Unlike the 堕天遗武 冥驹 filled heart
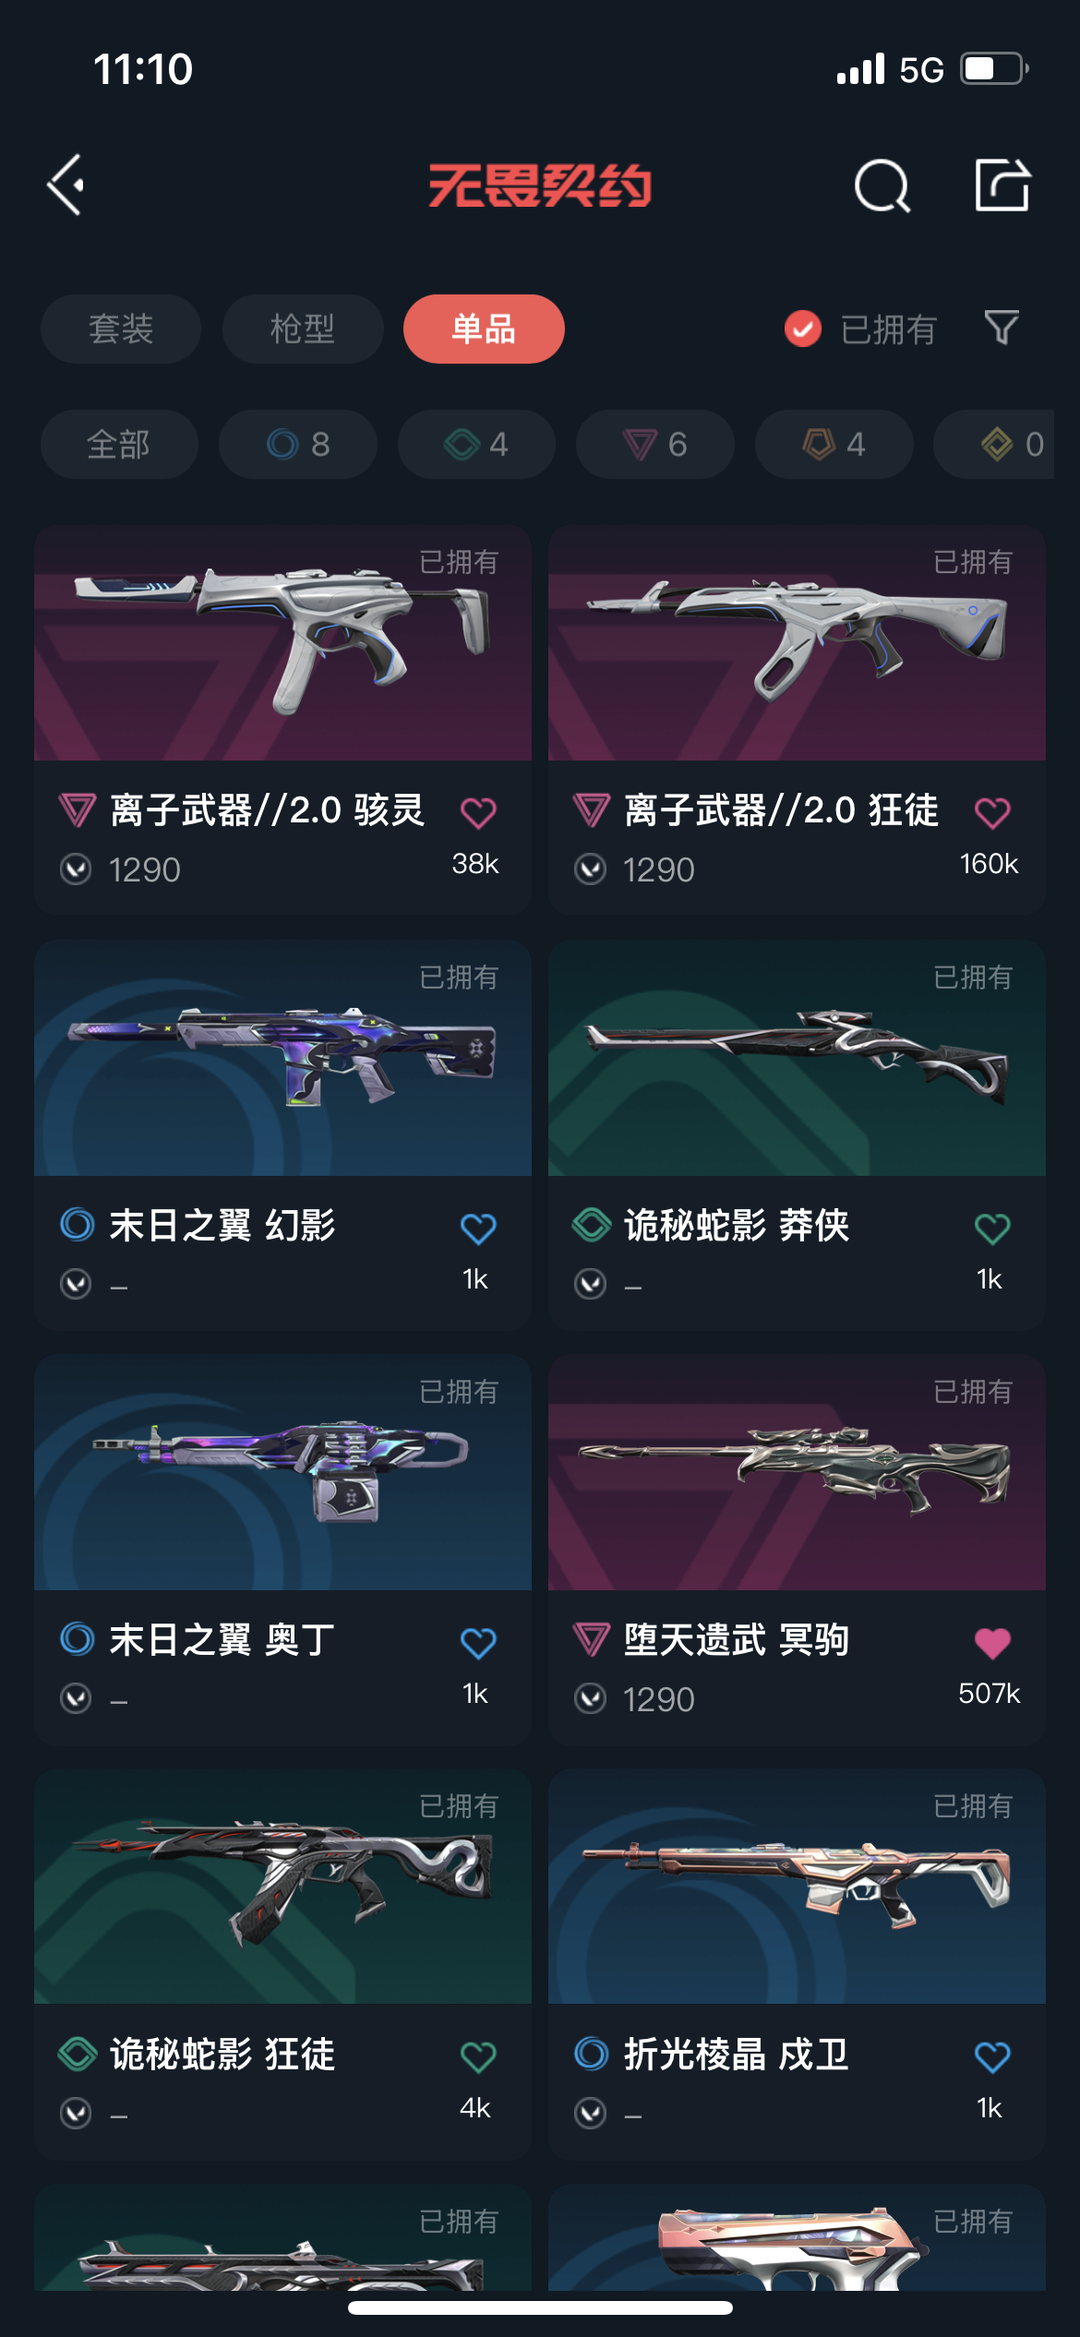This screenshot has width=1080, height=2337. pos(992,1642)
